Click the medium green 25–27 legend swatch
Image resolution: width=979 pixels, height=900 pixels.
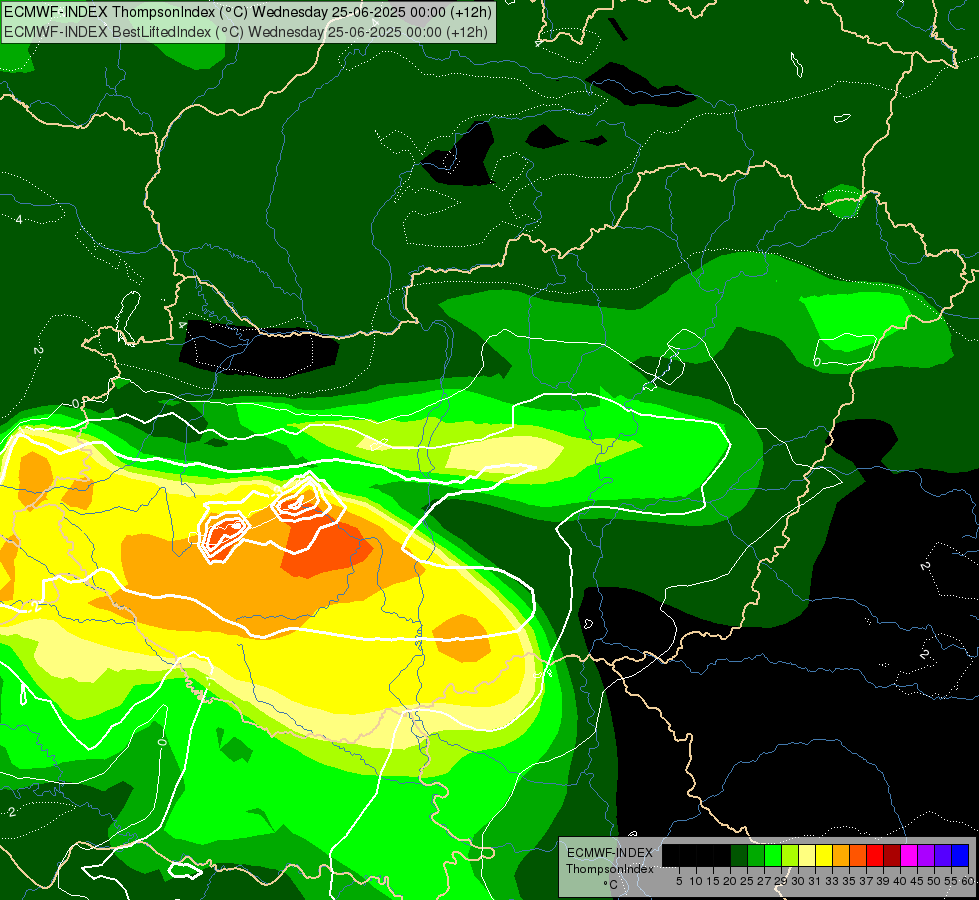(756, 855)
